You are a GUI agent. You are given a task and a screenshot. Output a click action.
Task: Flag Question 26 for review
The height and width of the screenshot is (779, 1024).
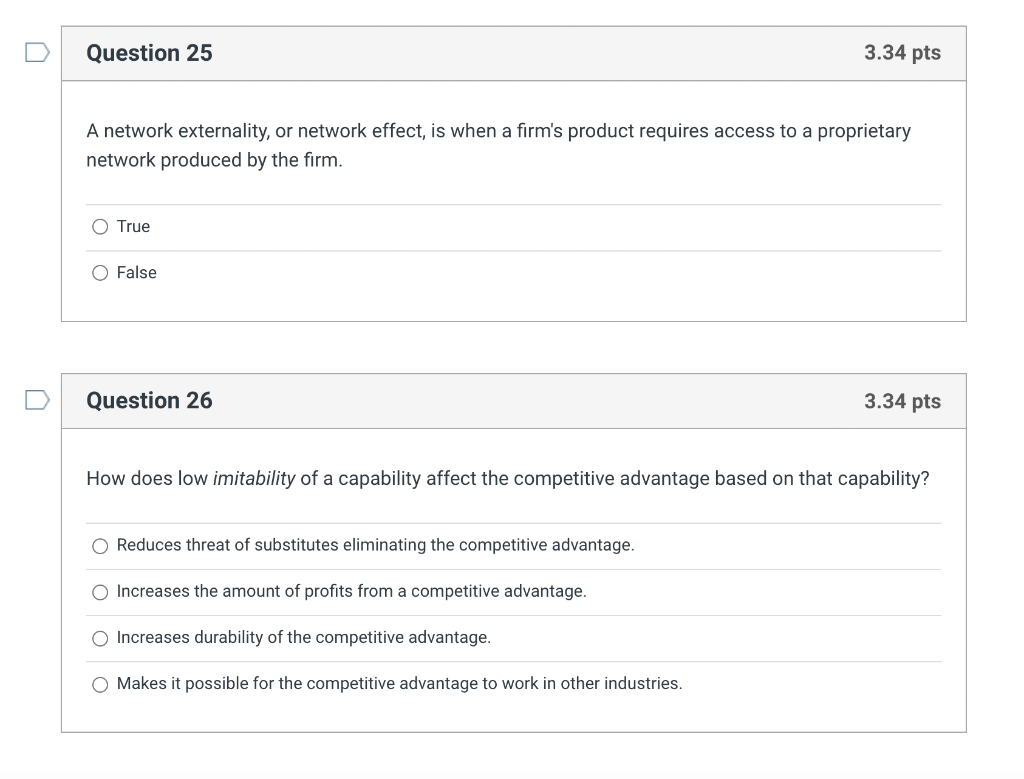click(36, 399)
